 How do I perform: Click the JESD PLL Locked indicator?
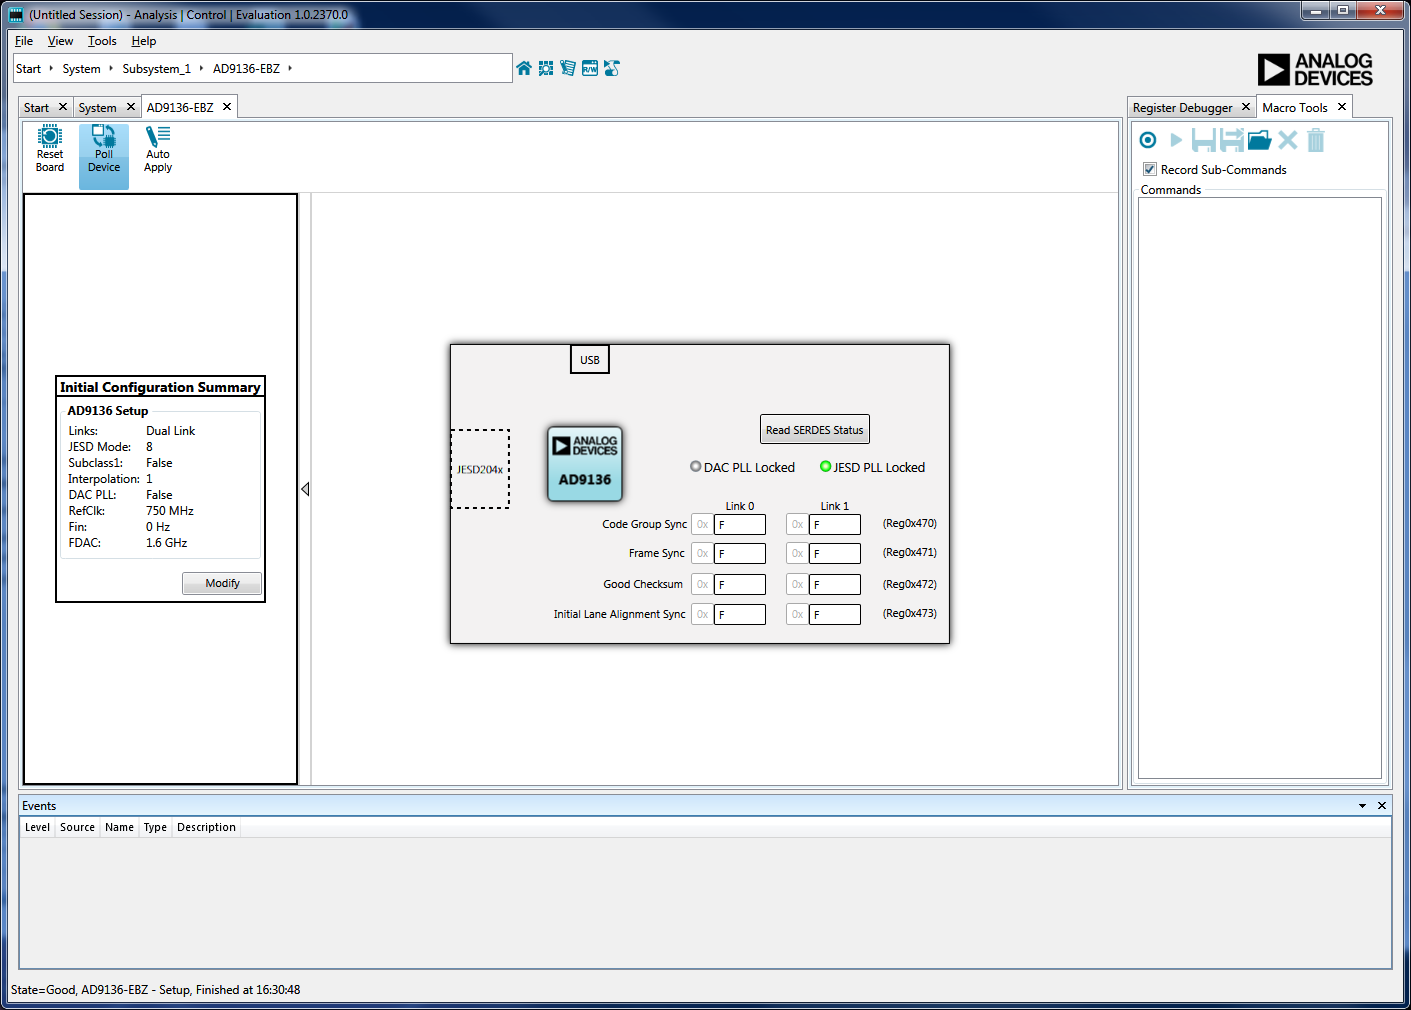point(826,467)
